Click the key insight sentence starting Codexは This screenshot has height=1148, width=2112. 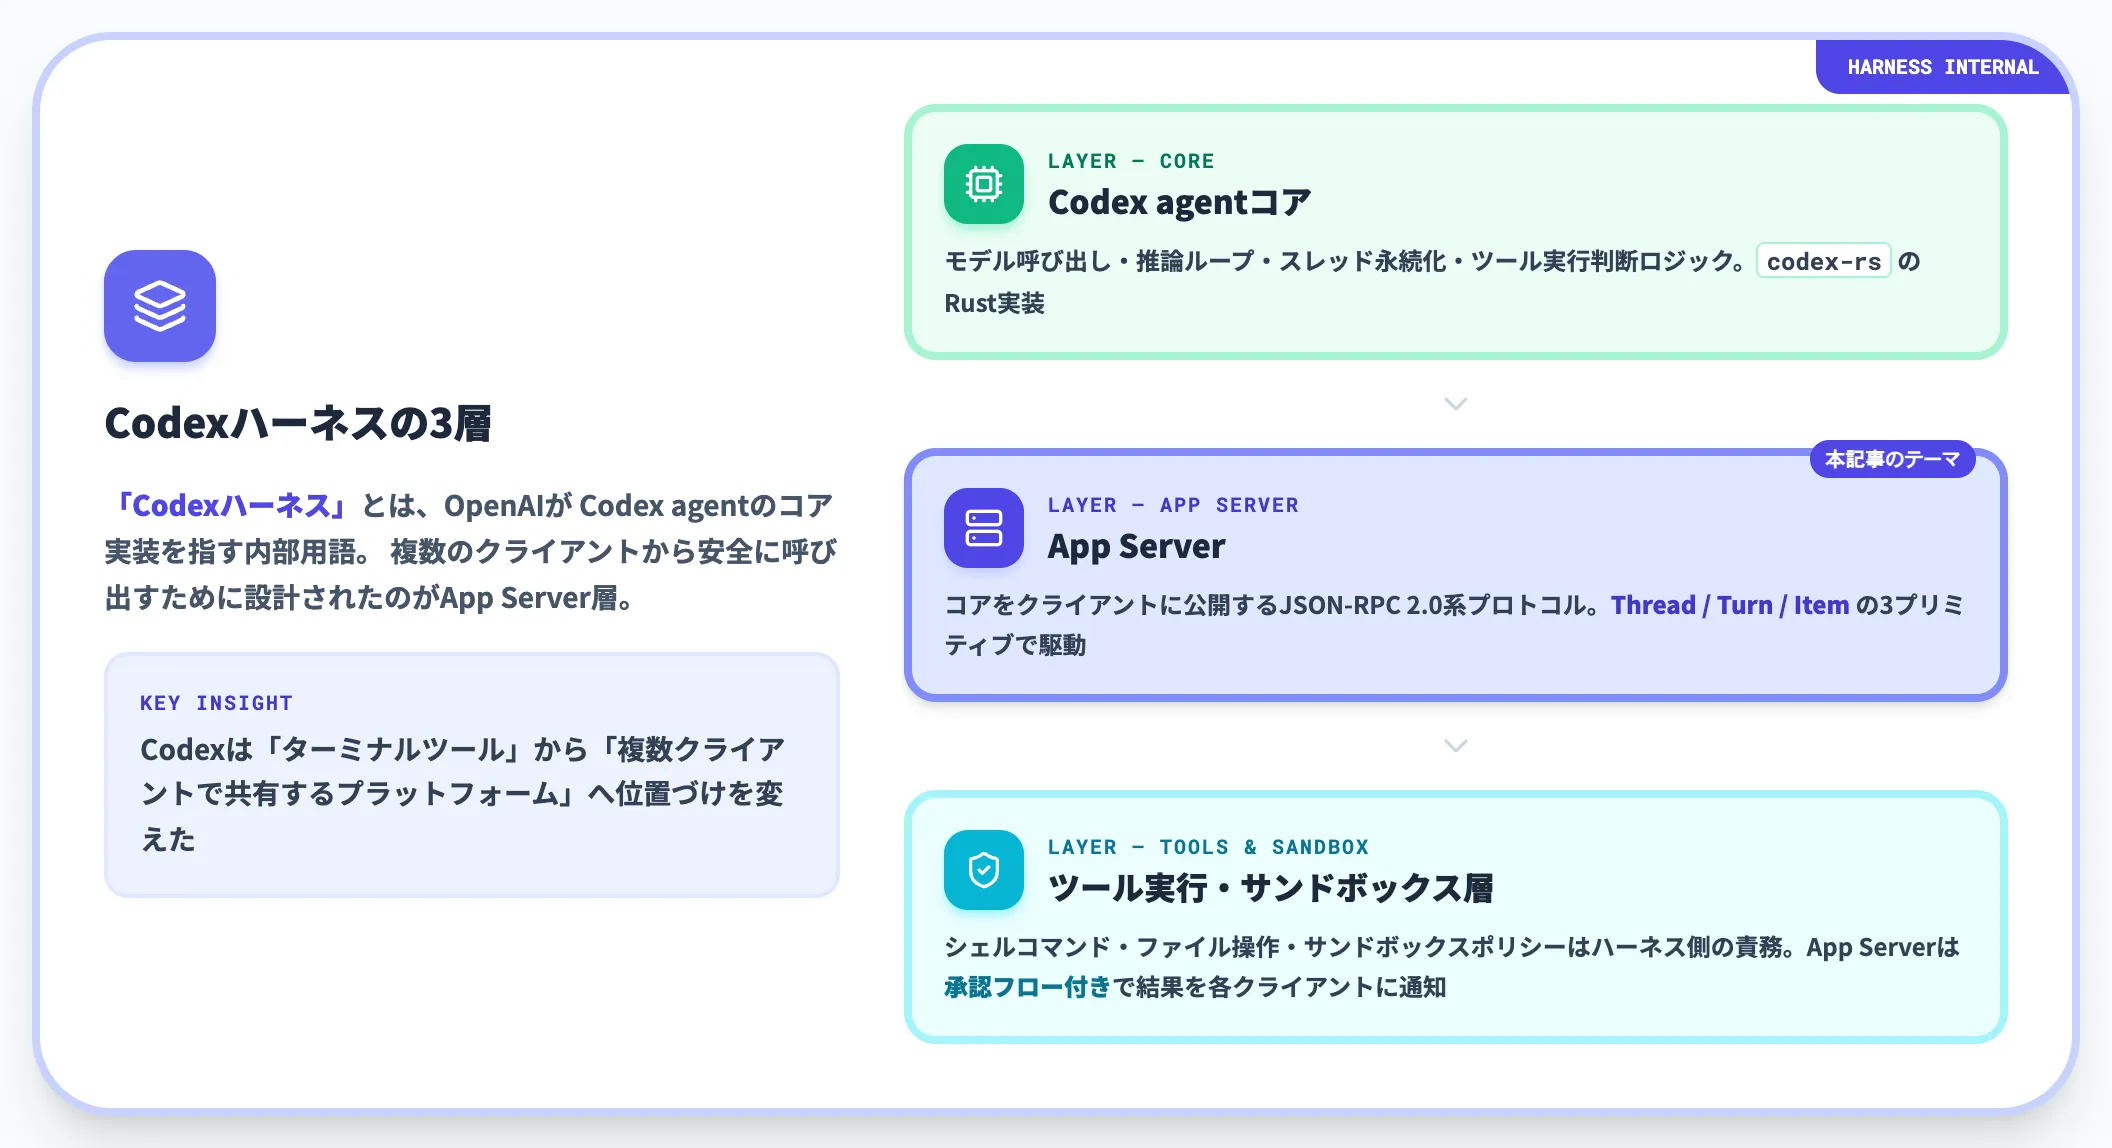pyautogui.click(x=462, y=794)
